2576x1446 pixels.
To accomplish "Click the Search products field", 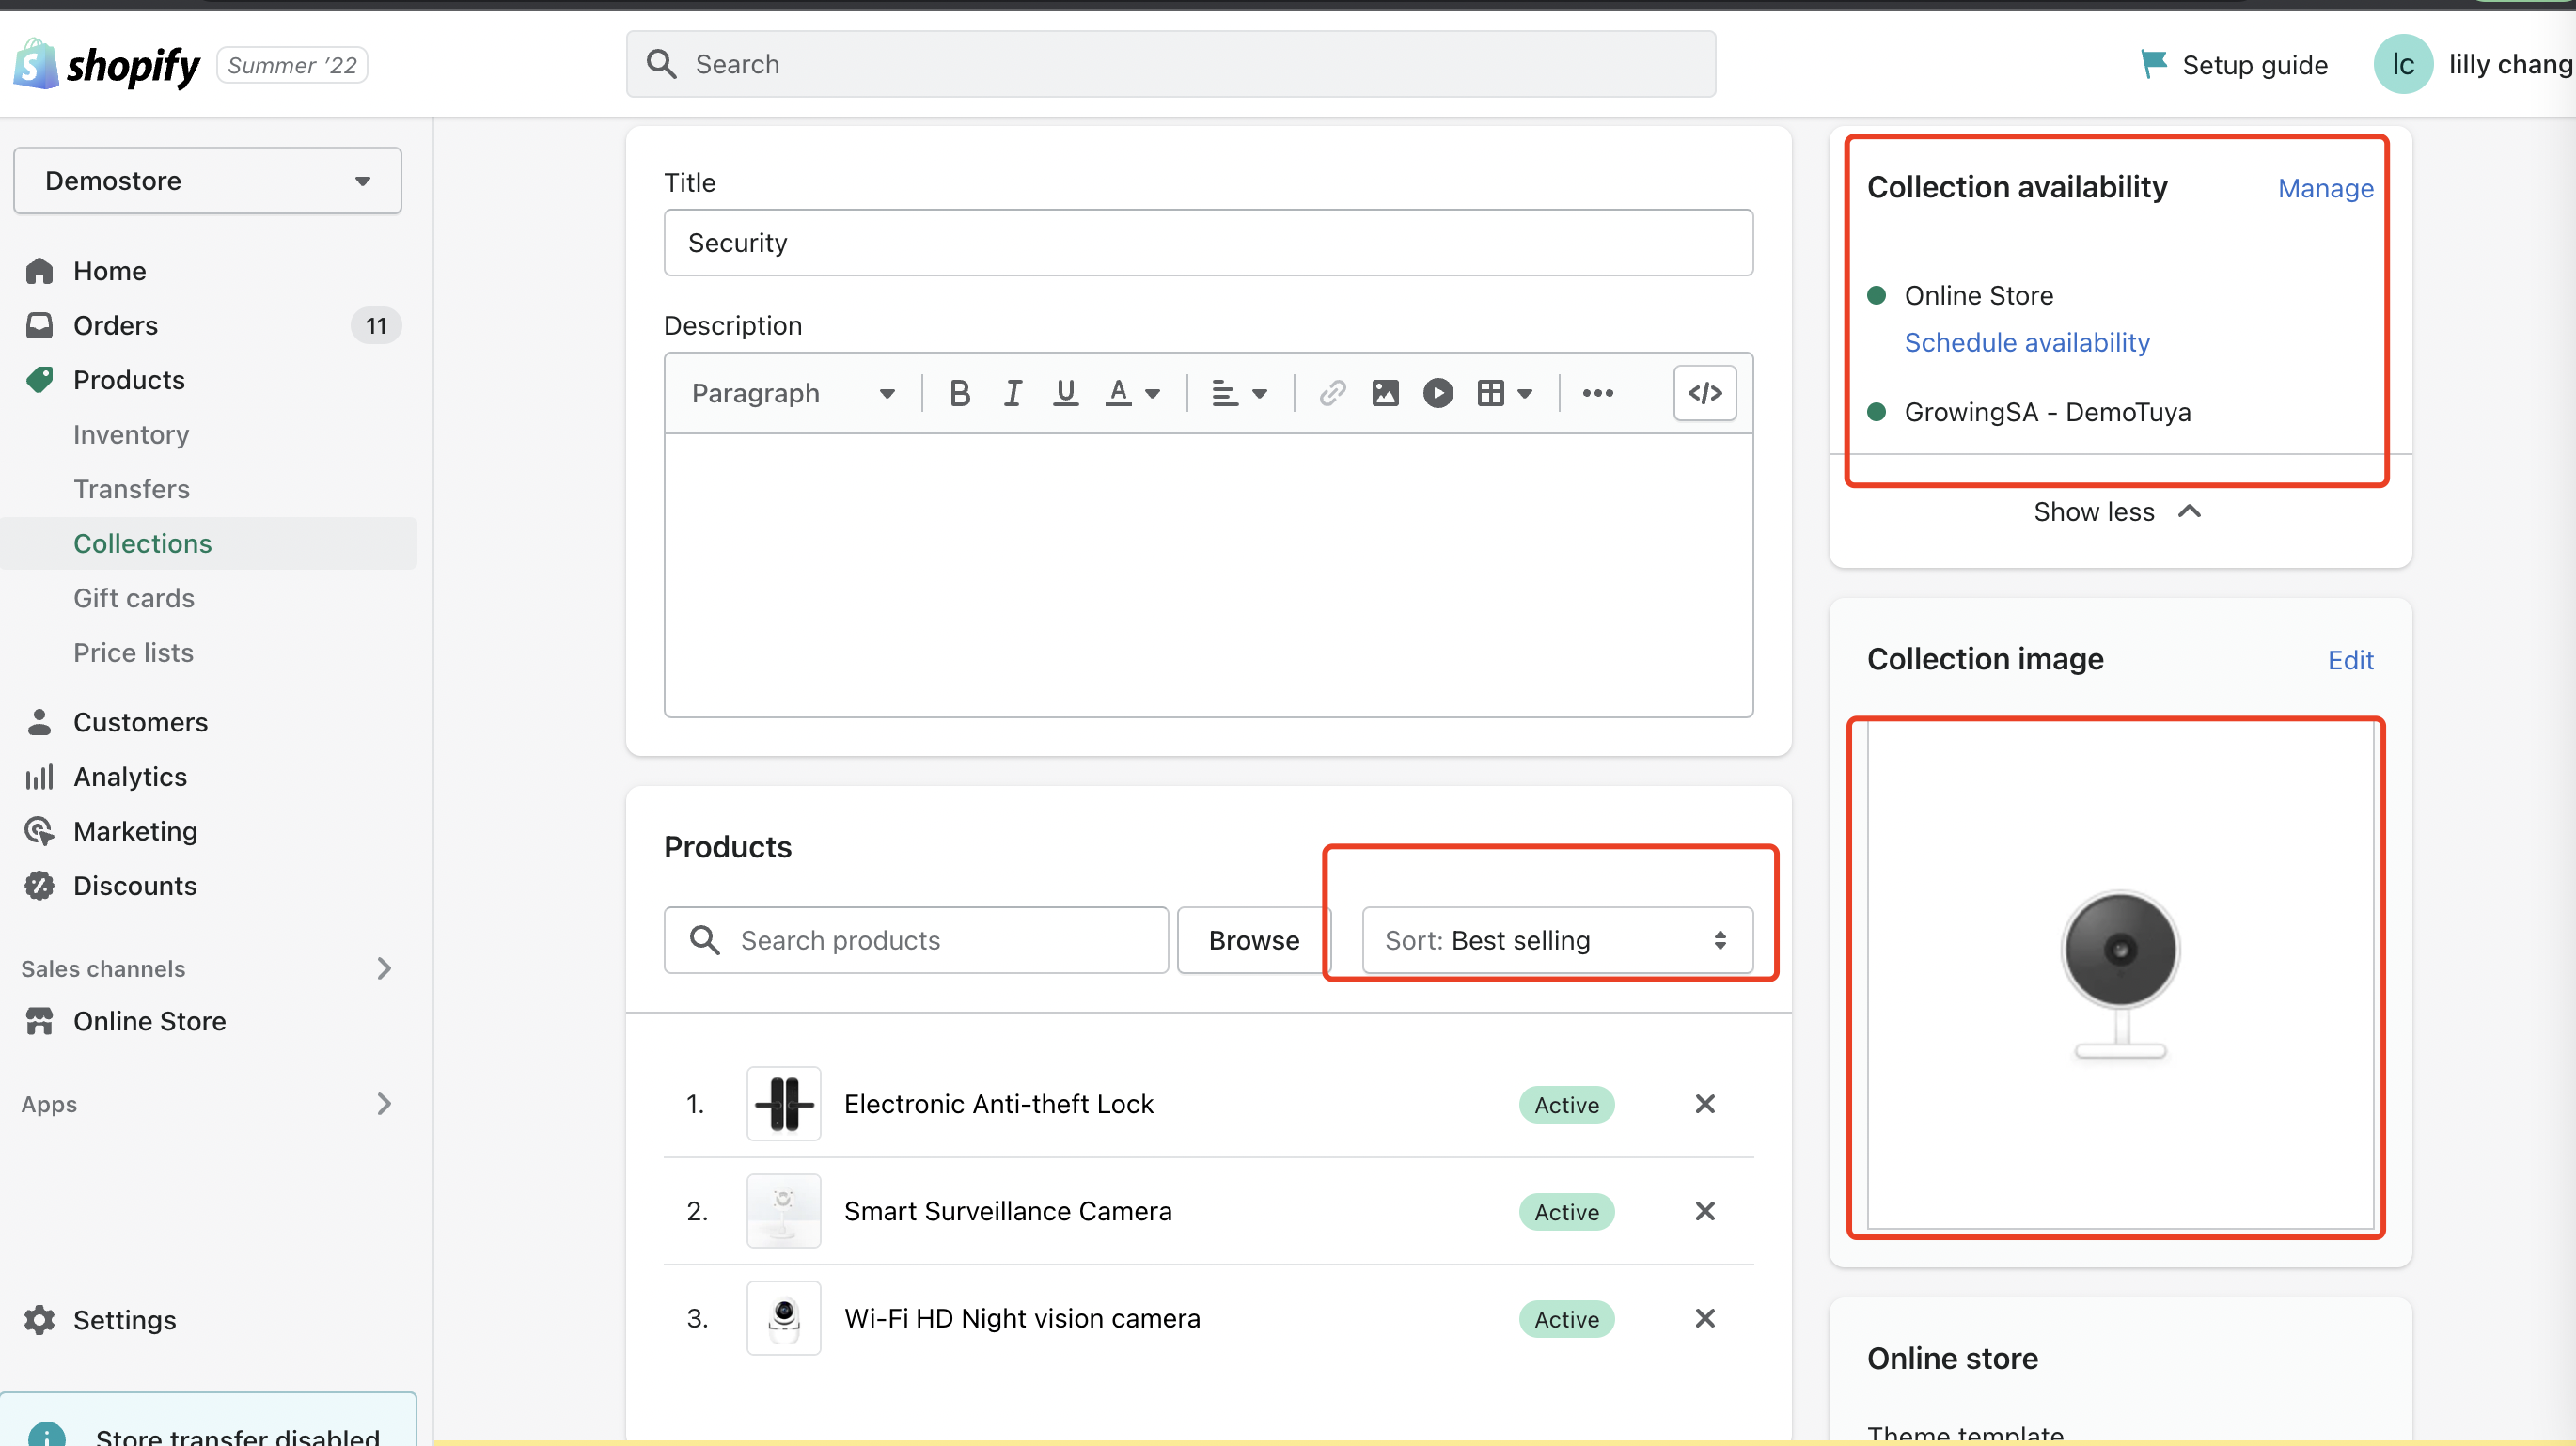I will [x=915, y=940].
